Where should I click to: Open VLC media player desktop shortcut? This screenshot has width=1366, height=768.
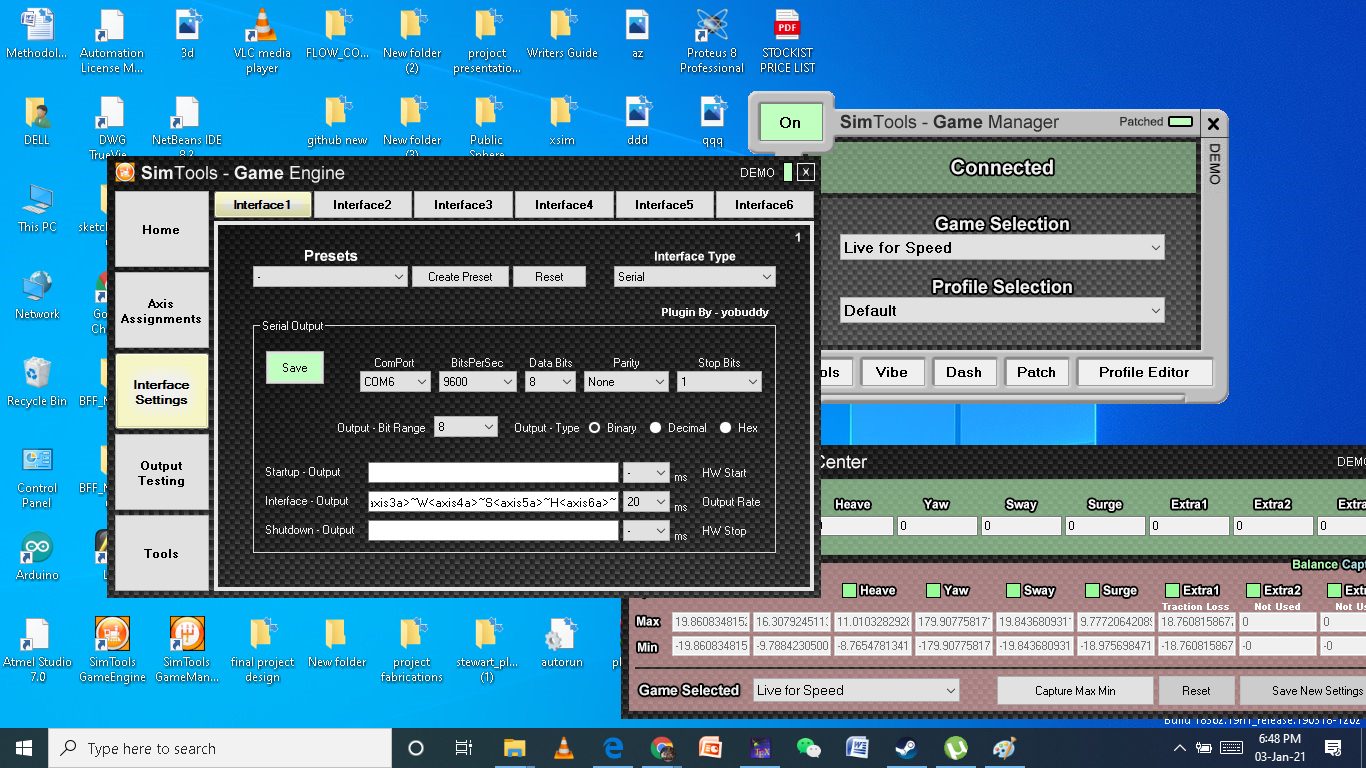pos(262,41)
